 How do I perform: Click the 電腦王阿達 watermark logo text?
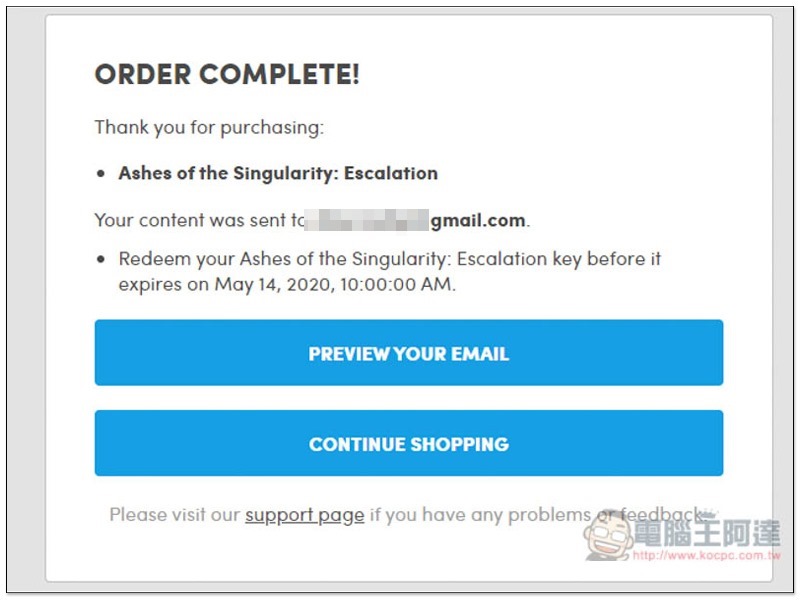point(707,534)
